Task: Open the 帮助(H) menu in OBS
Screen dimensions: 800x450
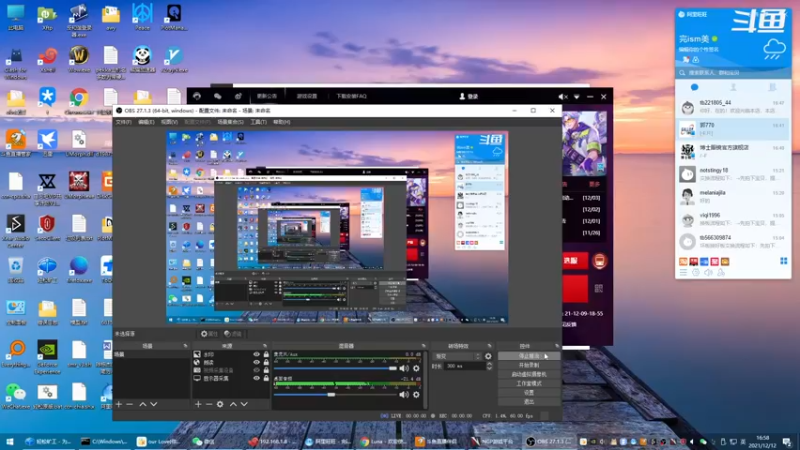Action: click(282, 122)
